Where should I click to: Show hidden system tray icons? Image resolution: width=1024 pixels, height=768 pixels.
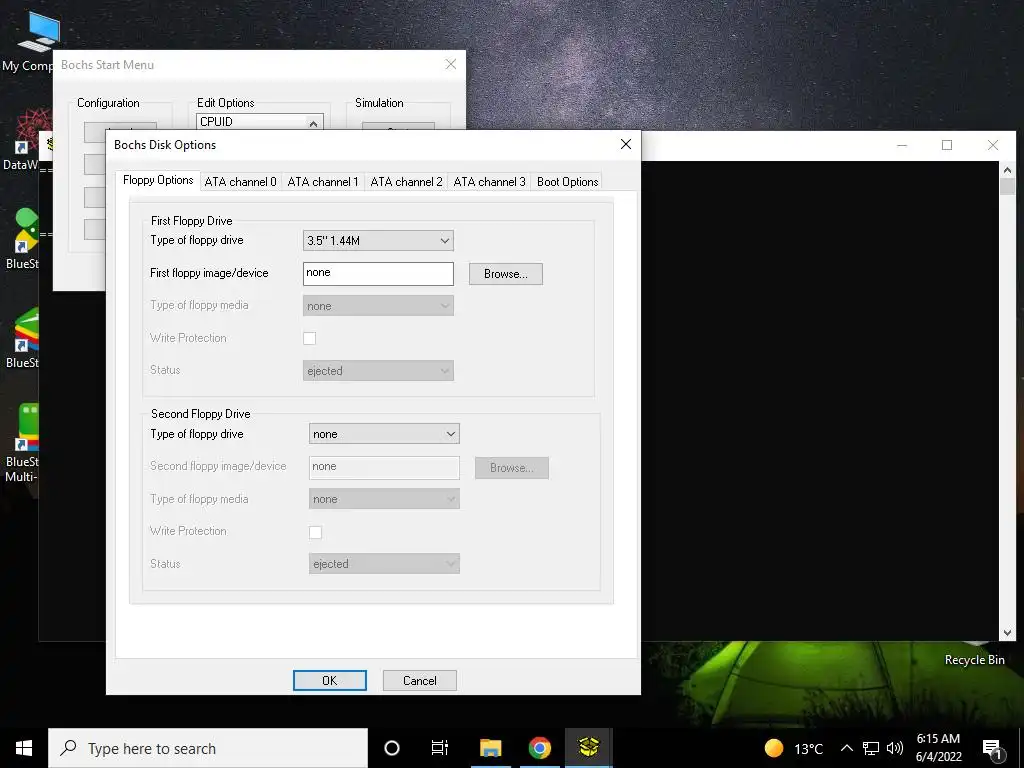[846, 748]
